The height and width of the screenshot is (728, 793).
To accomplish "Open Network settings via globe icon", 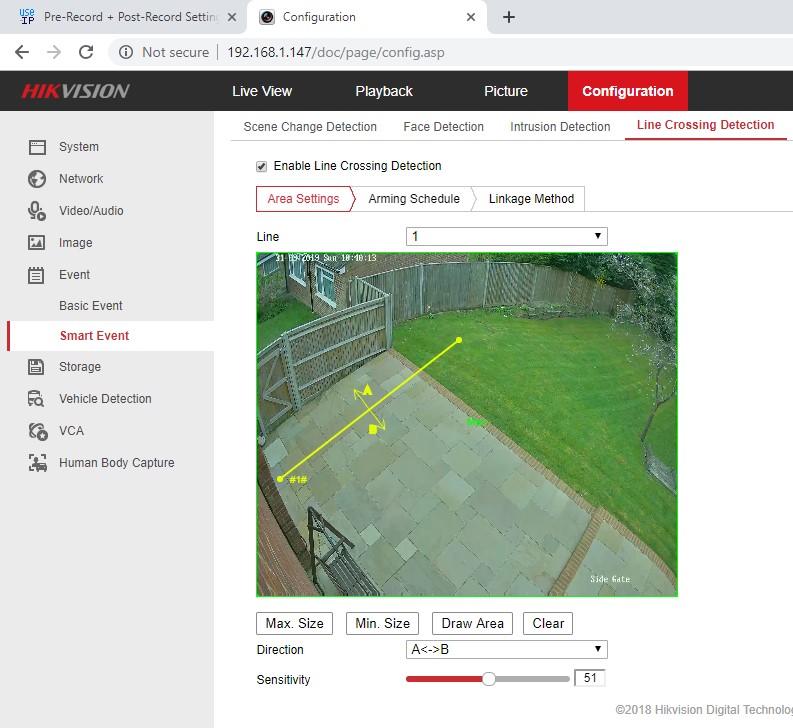I will [x=38, y=179].
